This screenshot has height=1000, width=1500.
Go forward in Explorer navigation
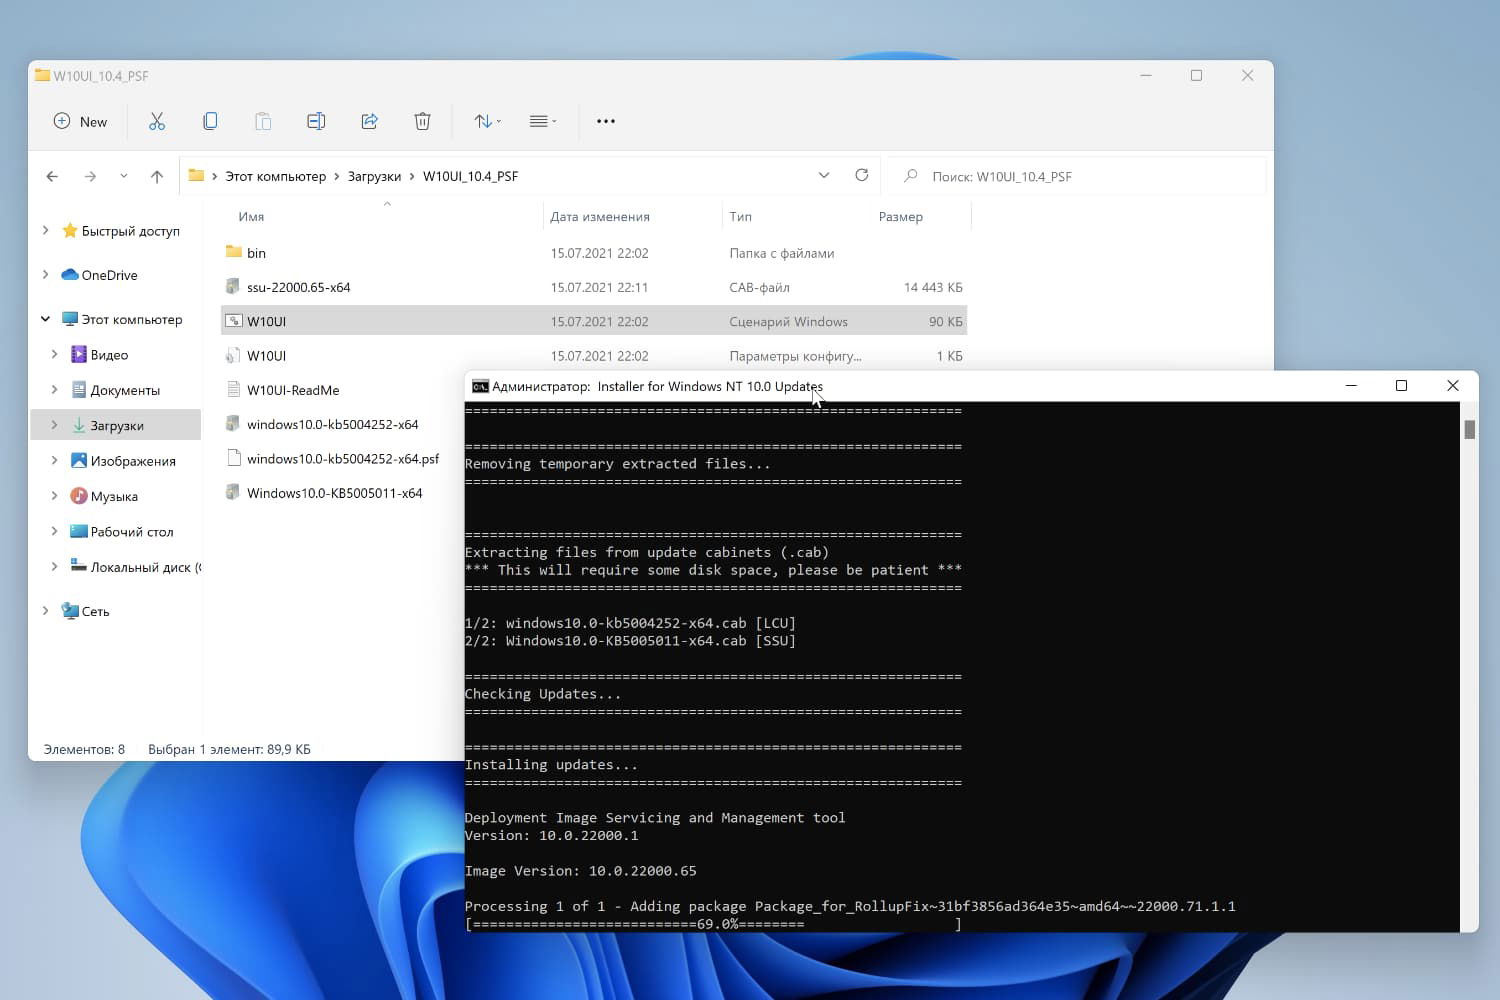90,176
